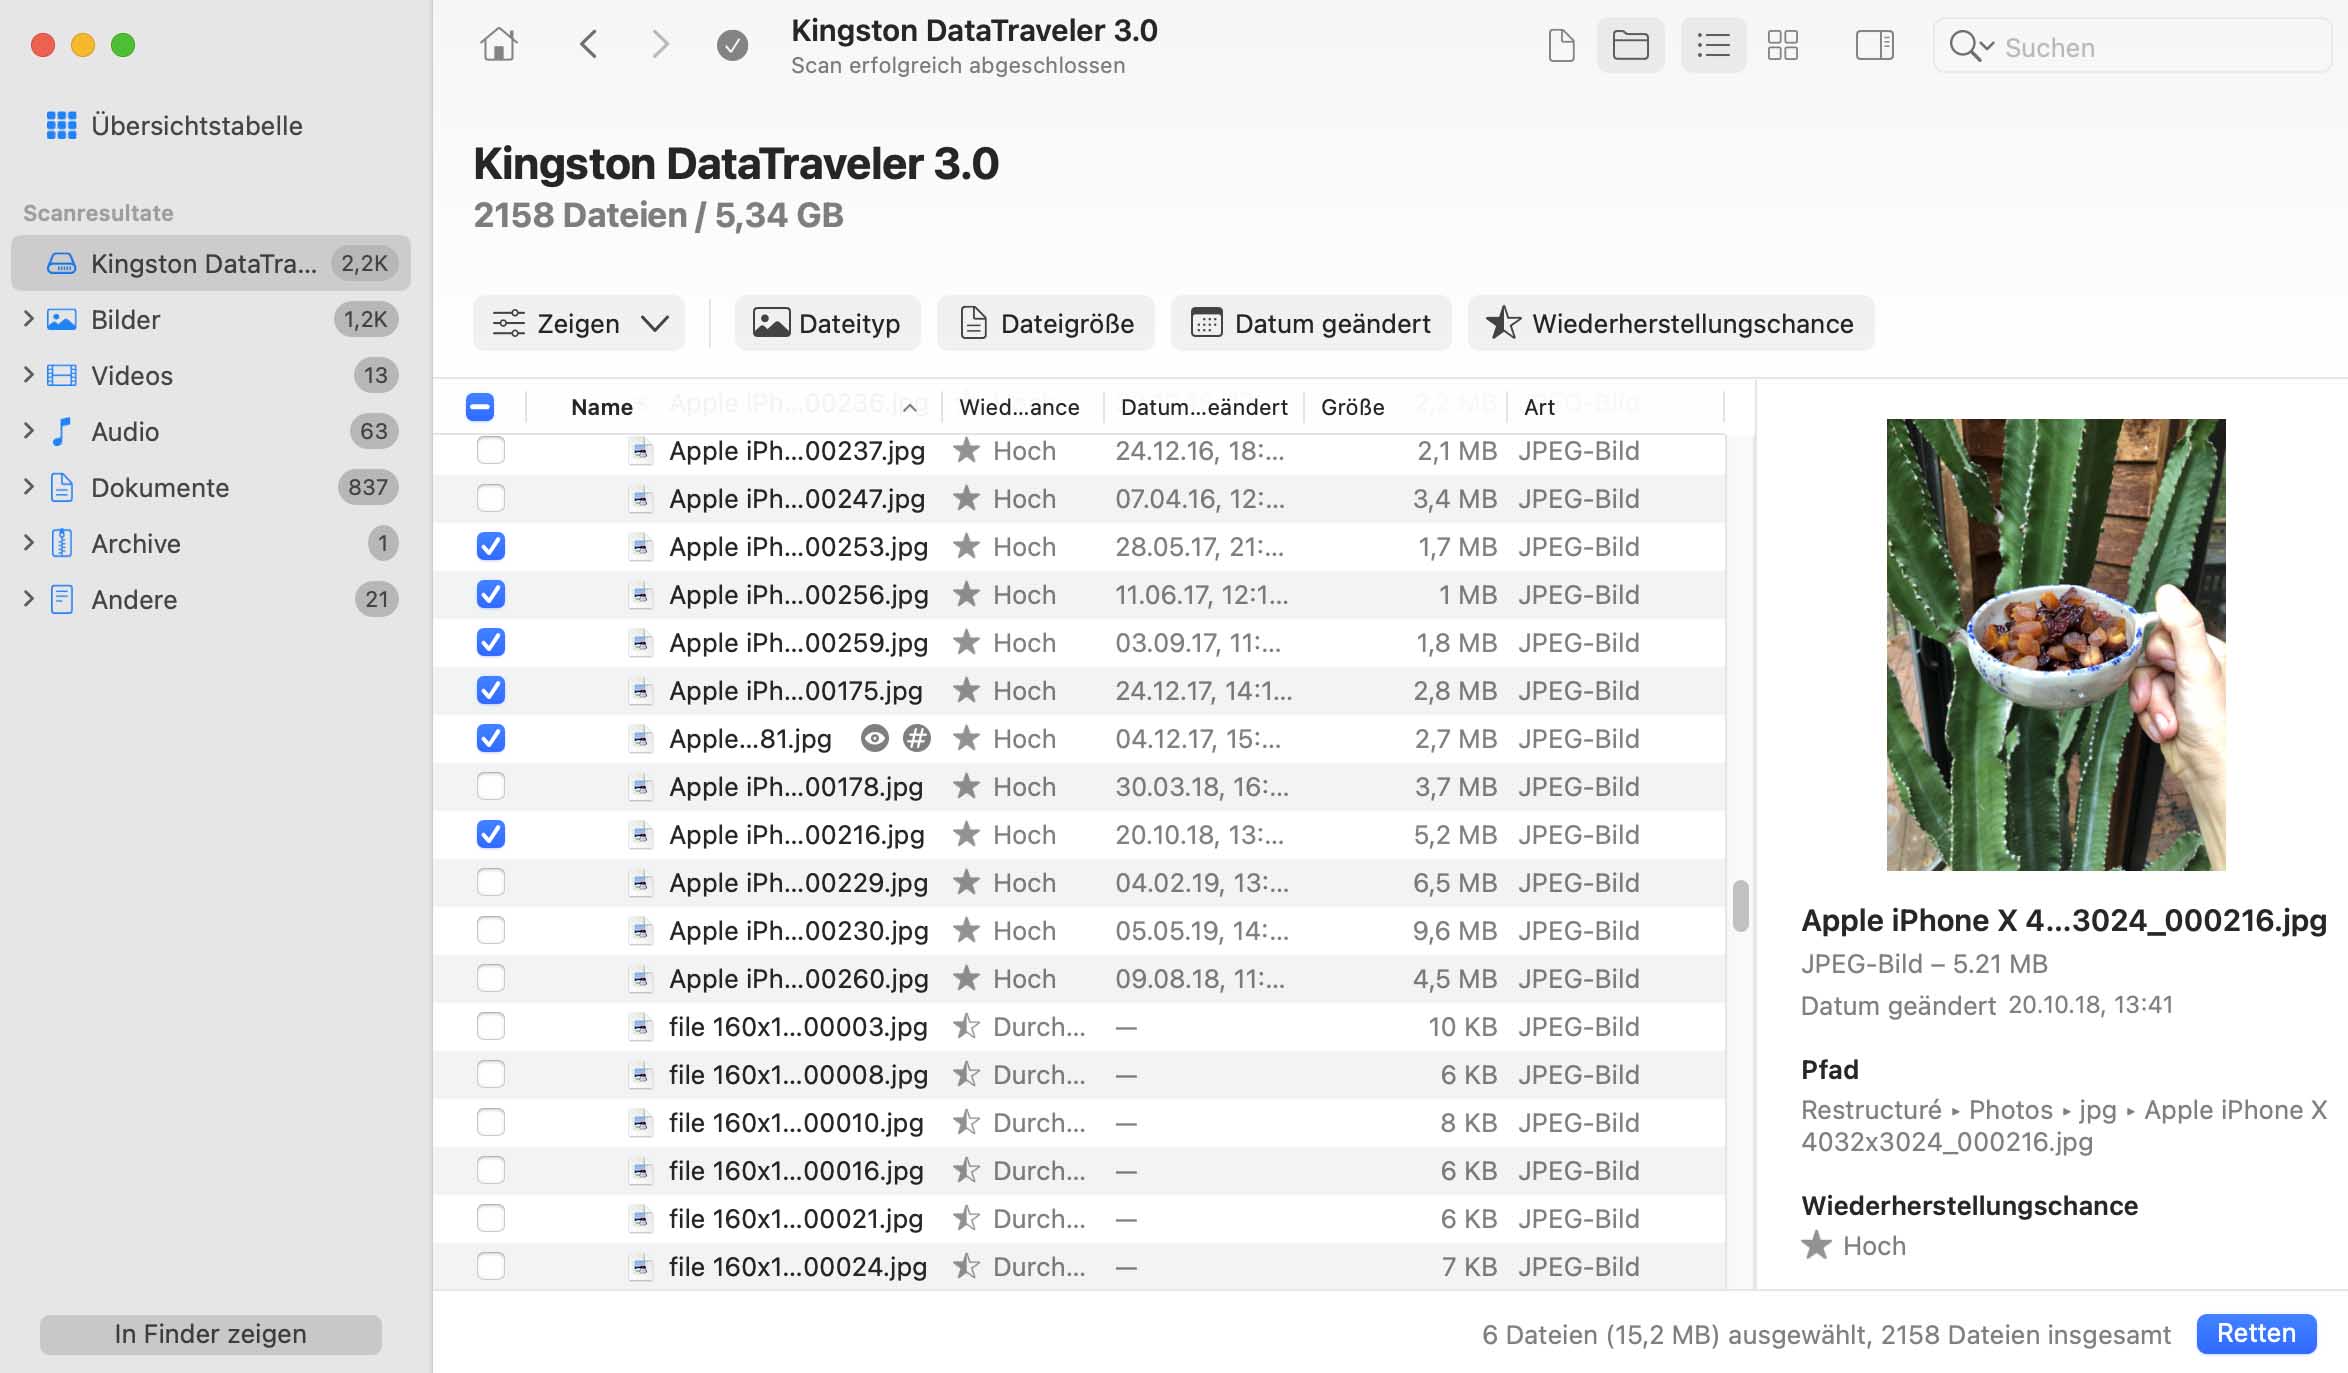Expand the Audio category

tap(28, 431)
